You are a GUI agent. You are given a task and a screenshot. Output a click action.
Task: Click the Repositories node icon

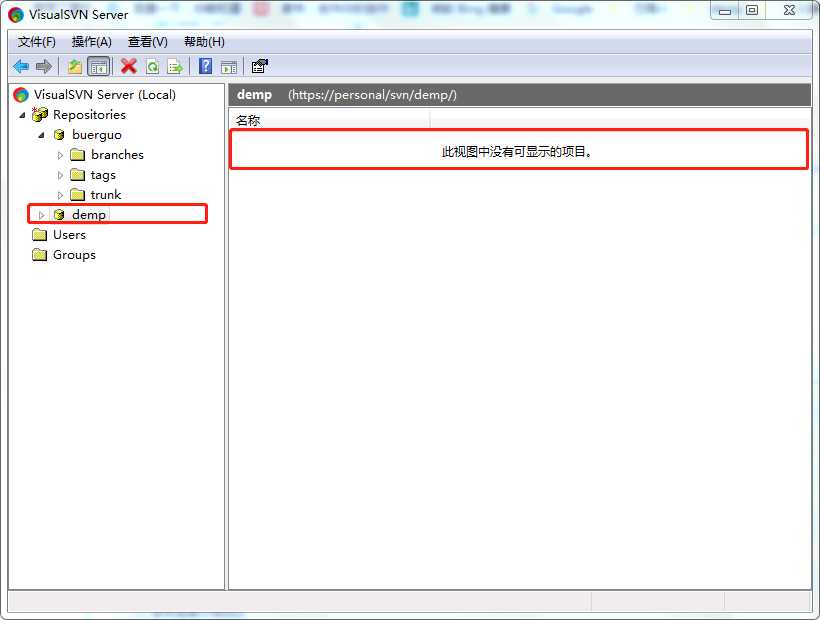[x=40, y=114]
